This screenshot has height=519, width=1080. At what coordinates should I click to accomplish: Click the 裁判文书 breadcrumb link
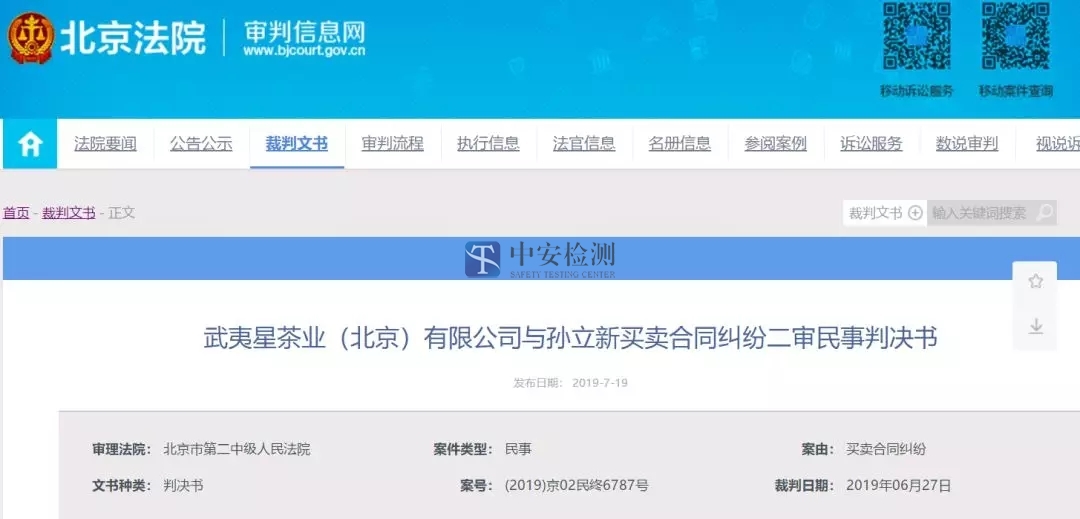click(x=69, y=213)
